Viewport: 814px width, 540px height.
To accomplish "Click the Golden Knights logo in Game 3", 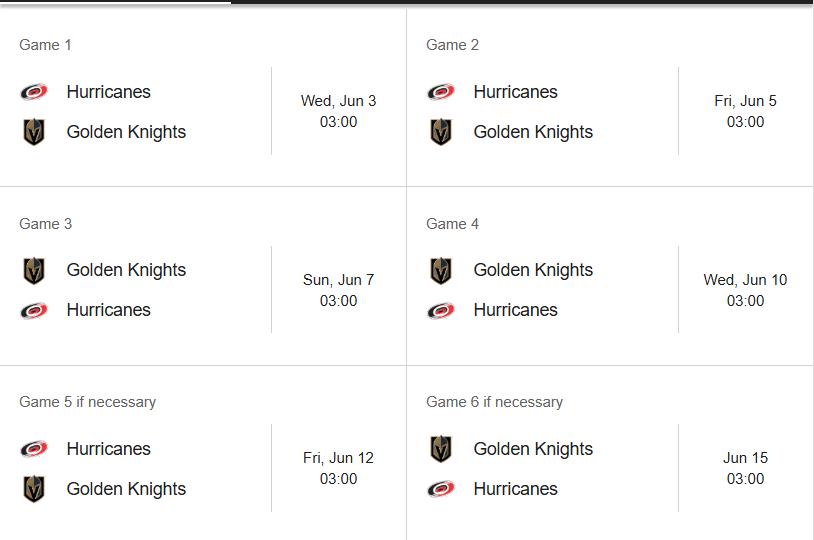I will [x=34, y=271].
